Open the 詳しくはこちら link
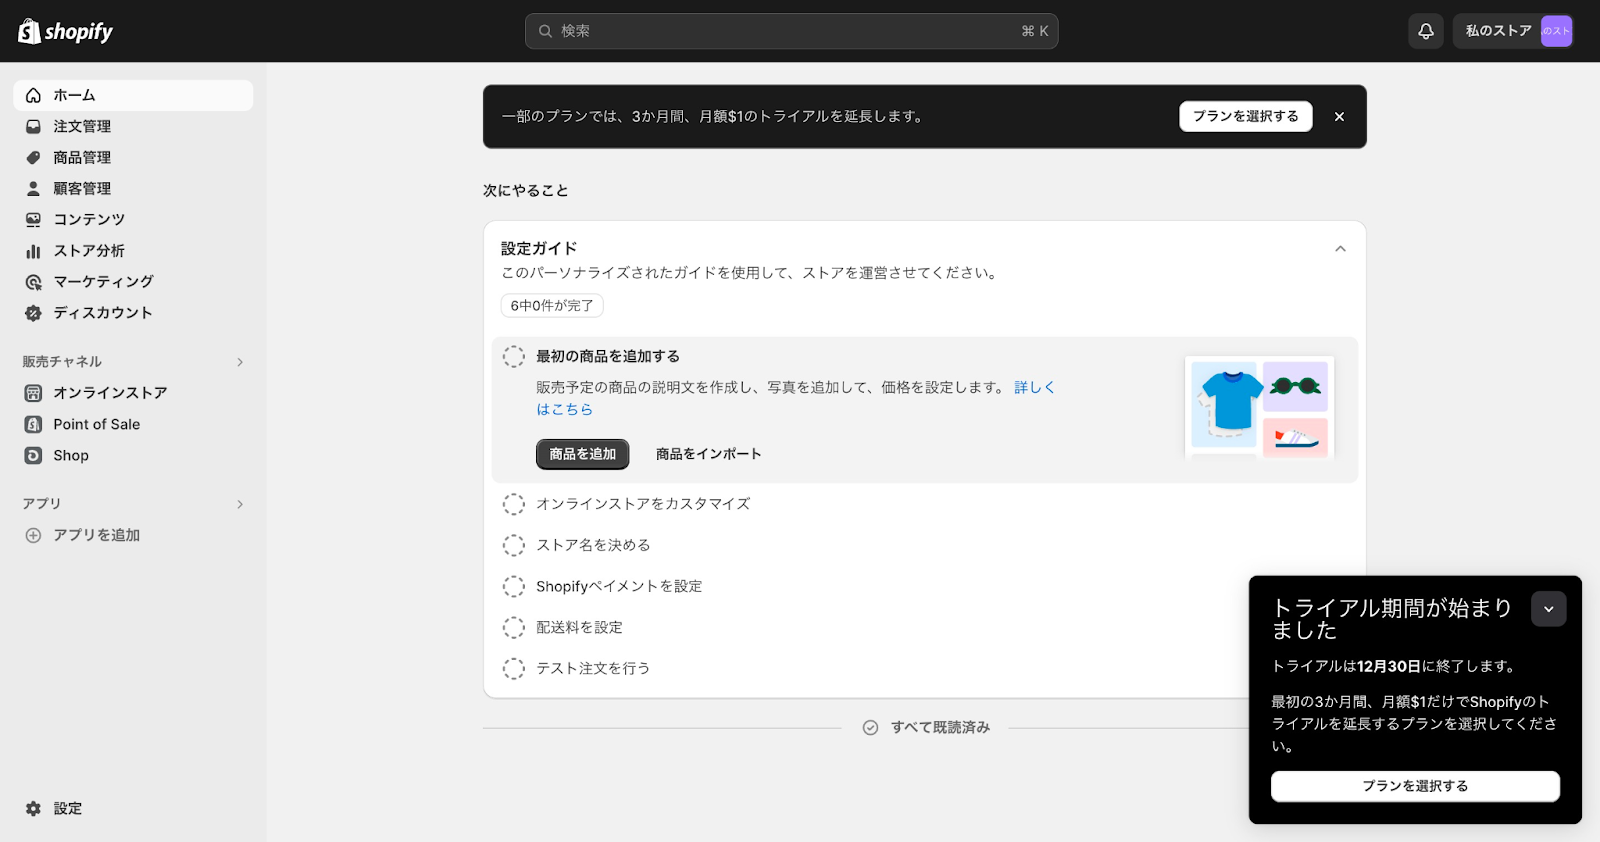This screenshot has height=842, width=1600. pyautogui.click(x=1035, y=387)
